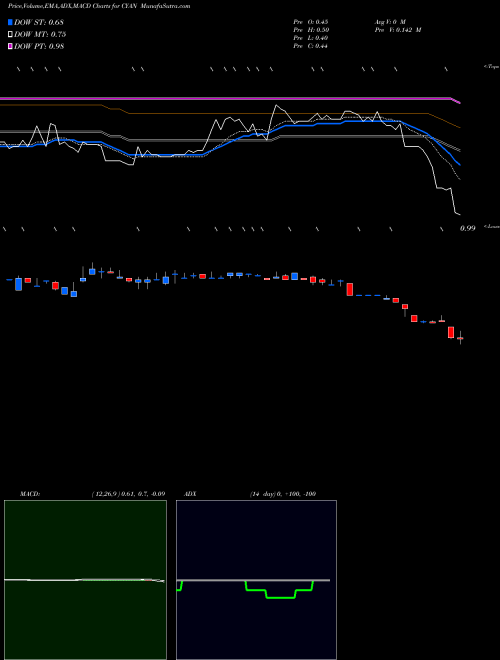Select the 'DOW PT: 0.98' legend label

pos(39,46)
